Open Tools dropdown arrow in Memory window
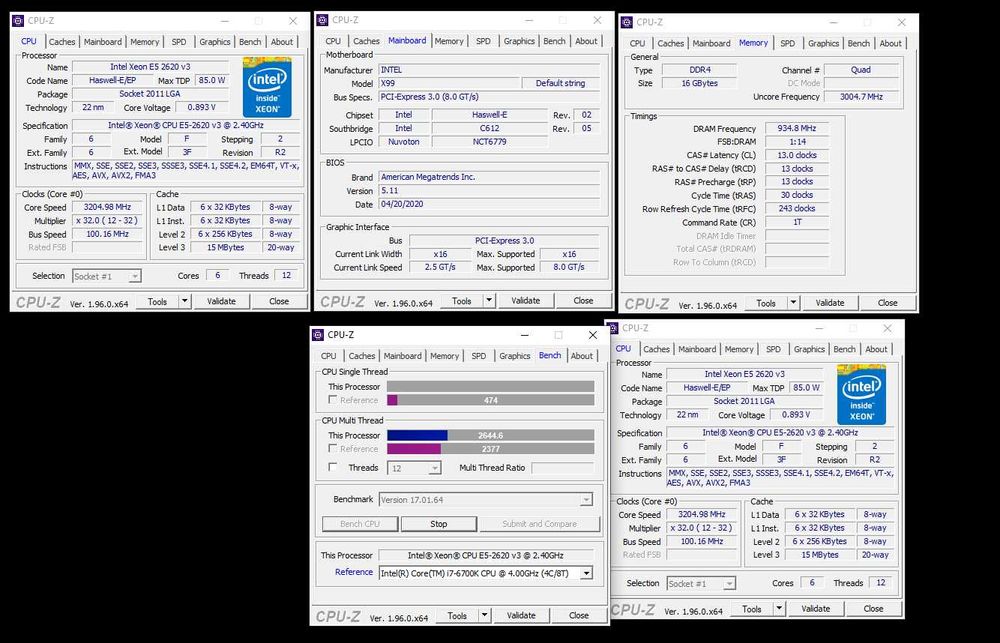 pos(793,303)
